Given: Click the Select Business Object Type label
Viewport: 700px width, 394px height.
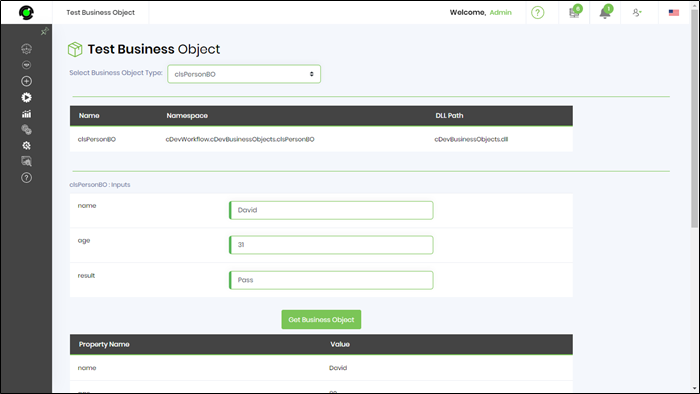Looking at the screenshot, I should pyautogui.click(x=116, y=73).
